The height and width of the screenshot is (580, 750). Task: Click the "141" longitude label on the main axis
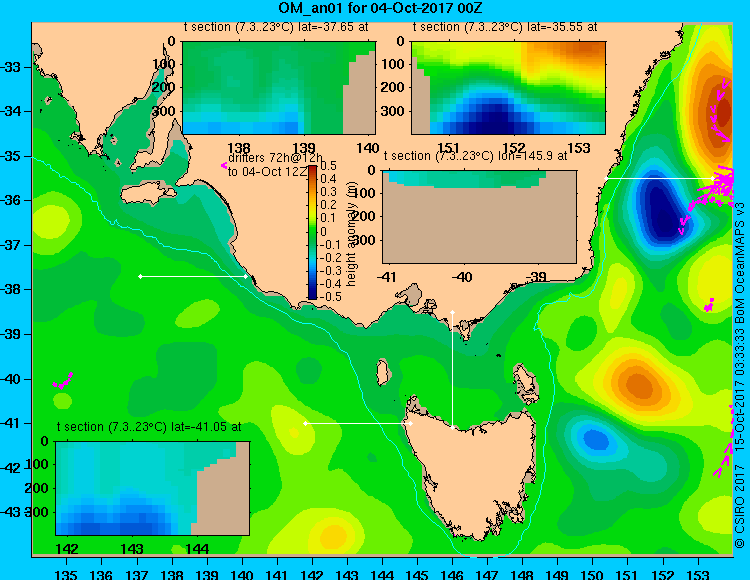[277, 574]
